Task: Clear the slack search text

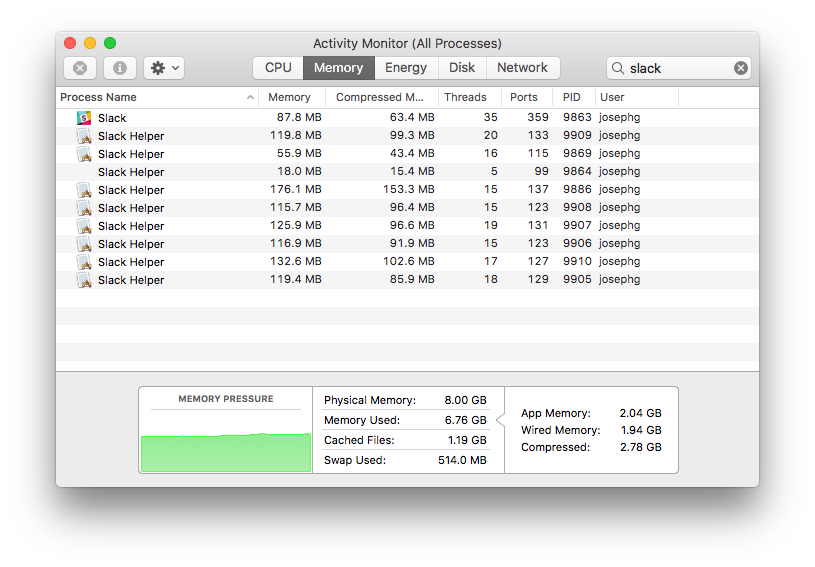Action: tap(741, 68)
